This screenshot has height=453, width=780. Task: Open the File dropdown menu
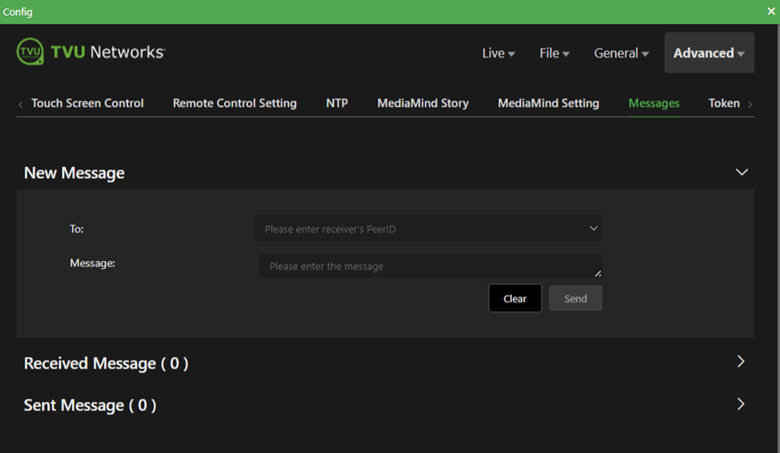tap(554, 53)
